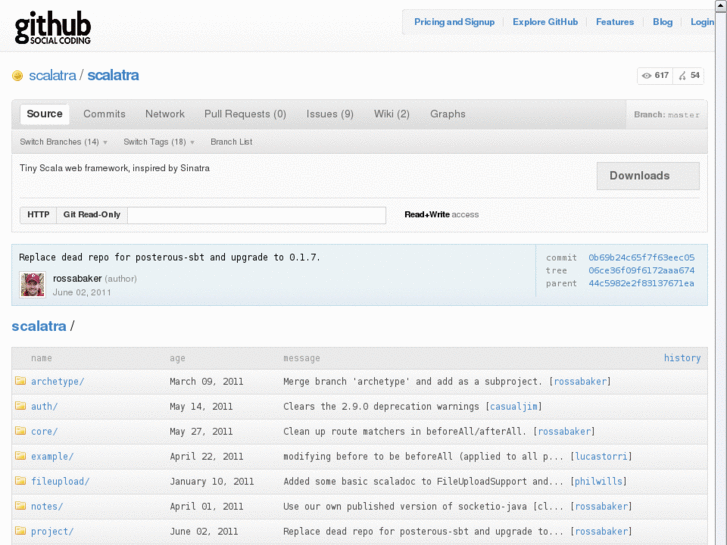This screenshot has width=727, height=545.
Task: Open the archetype/ directory
Action: pyautogui.click(x=57, y=381)
